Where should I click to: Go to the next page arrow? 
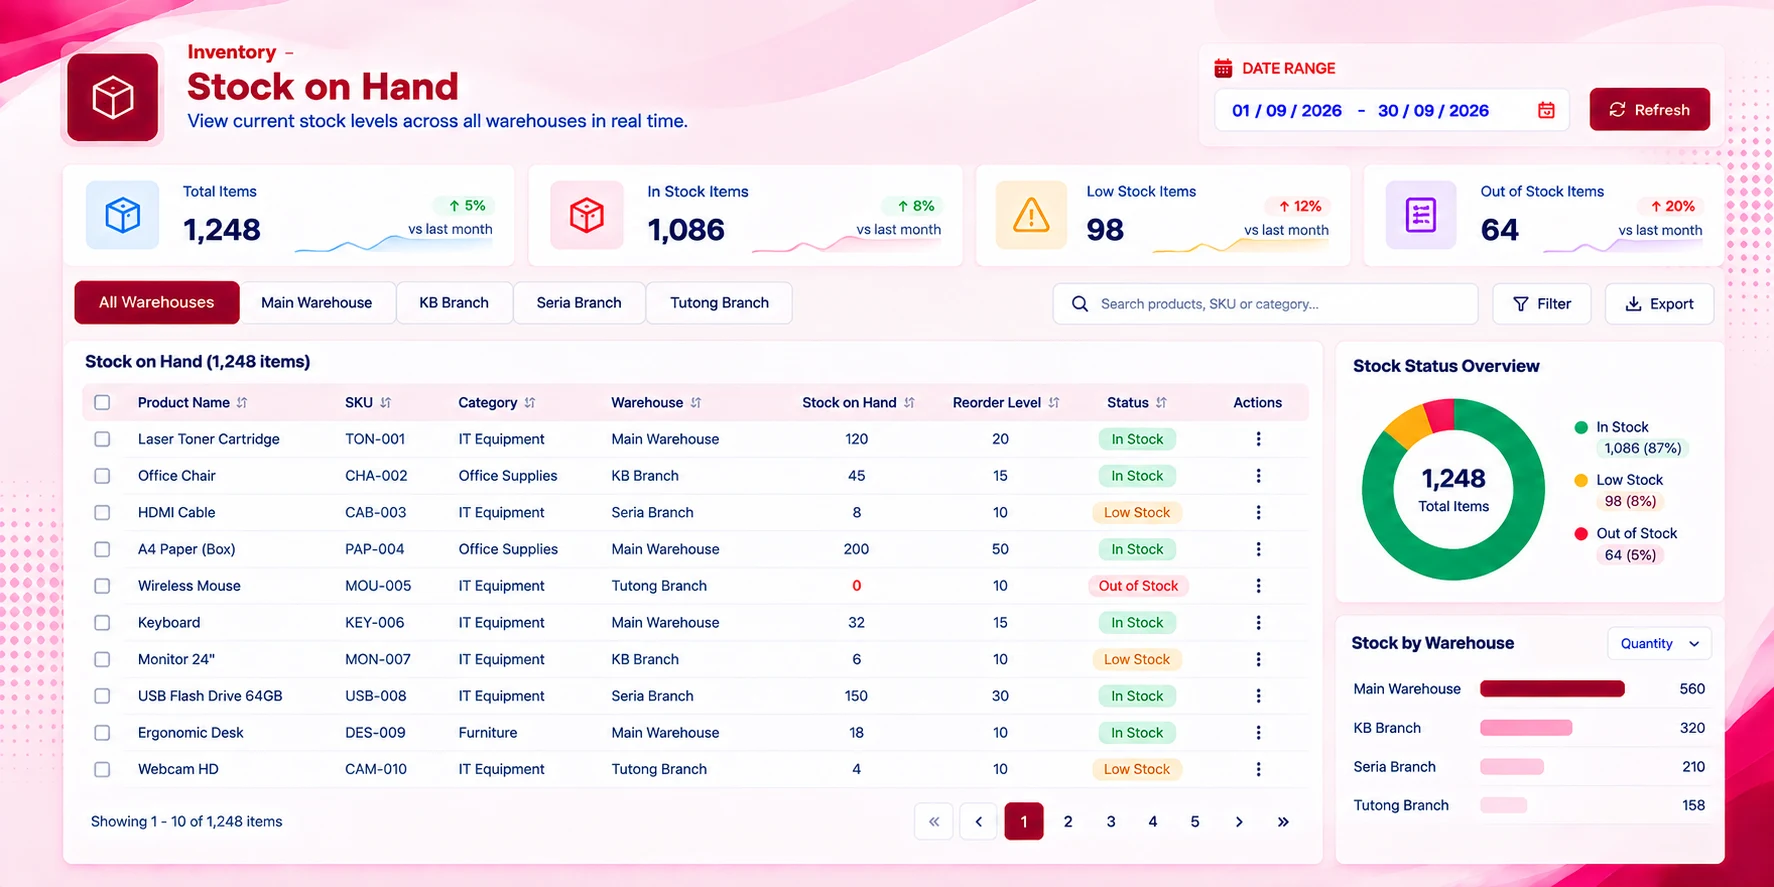click(x=1239, y=822)
